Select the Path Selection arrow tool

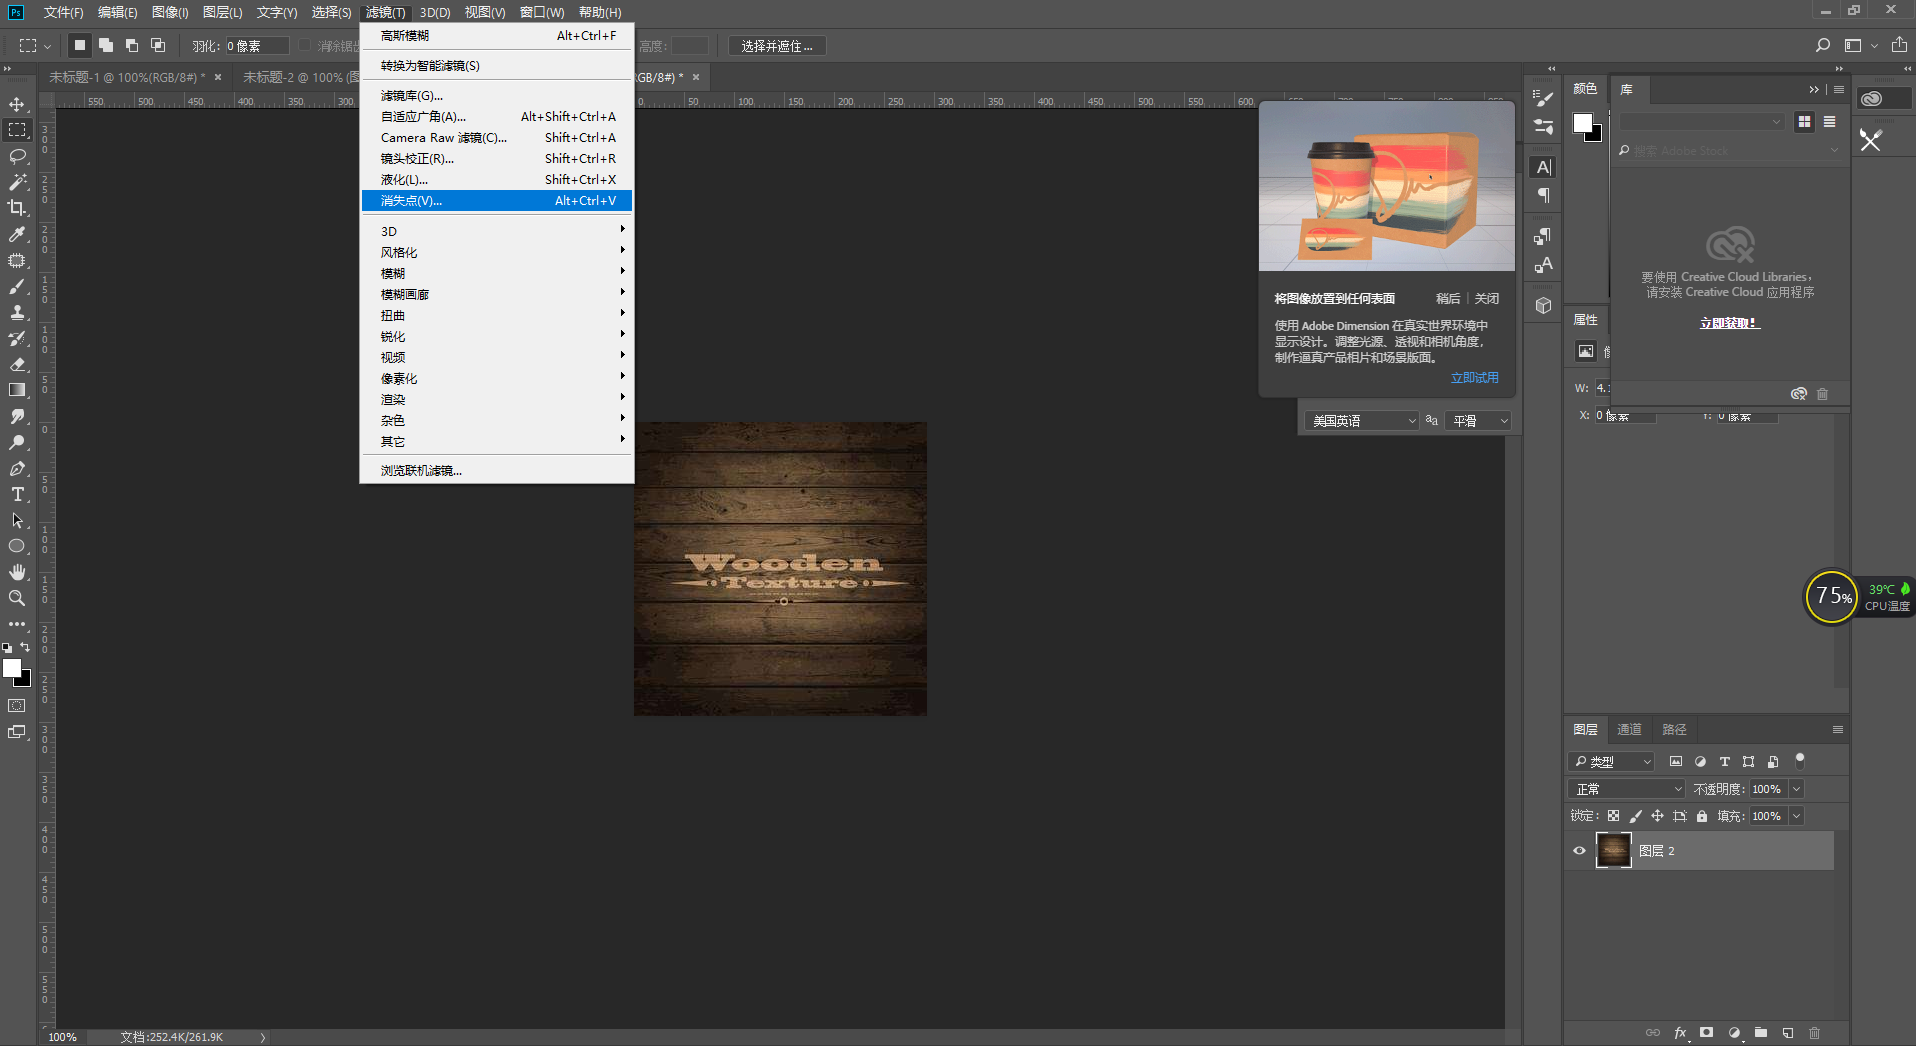pos(17,520)
